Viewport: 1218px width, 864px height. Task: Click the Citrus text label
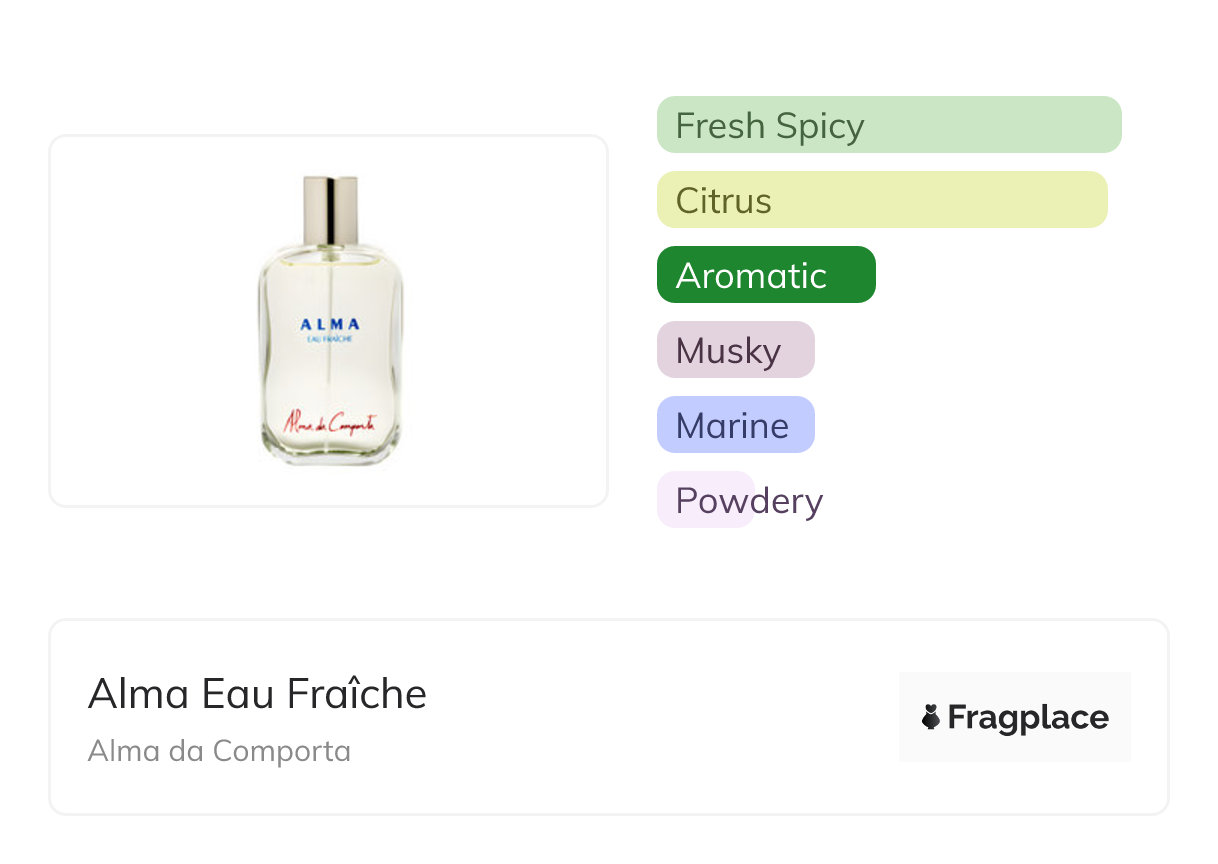tap(723, 201)
